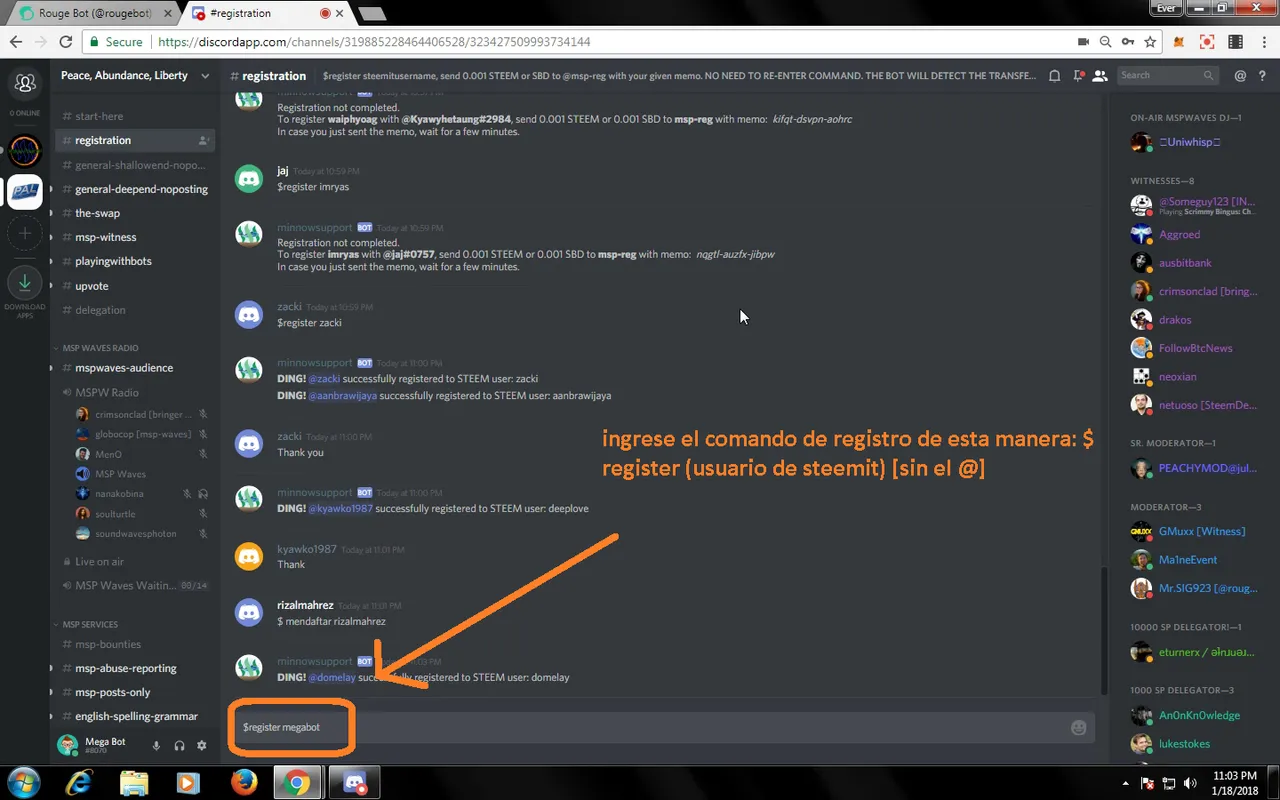1280x800 pixels.
Task: Open Windows Explorer folder in taskbar
Action: (x=133, y=782)
